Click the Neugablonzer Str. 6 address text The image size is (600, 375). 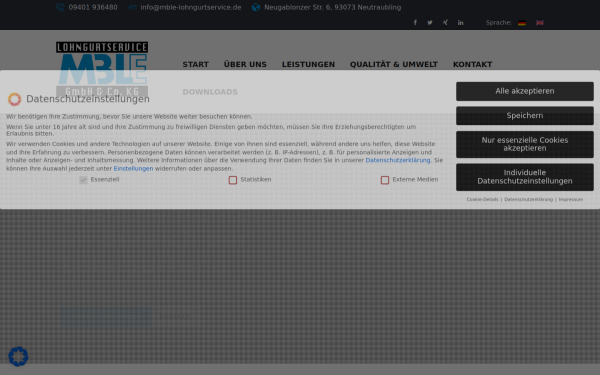pos(333,7)
